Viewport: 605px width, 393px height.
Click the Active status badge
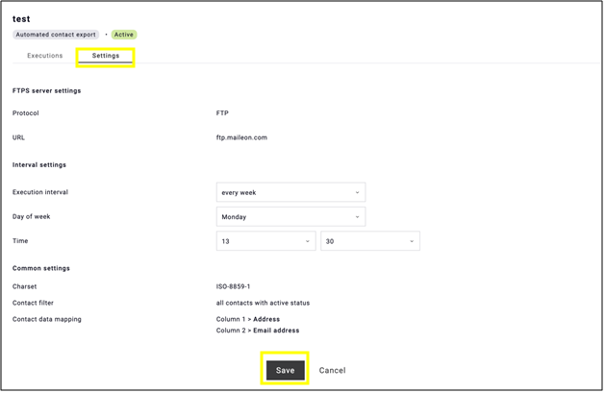124,34
